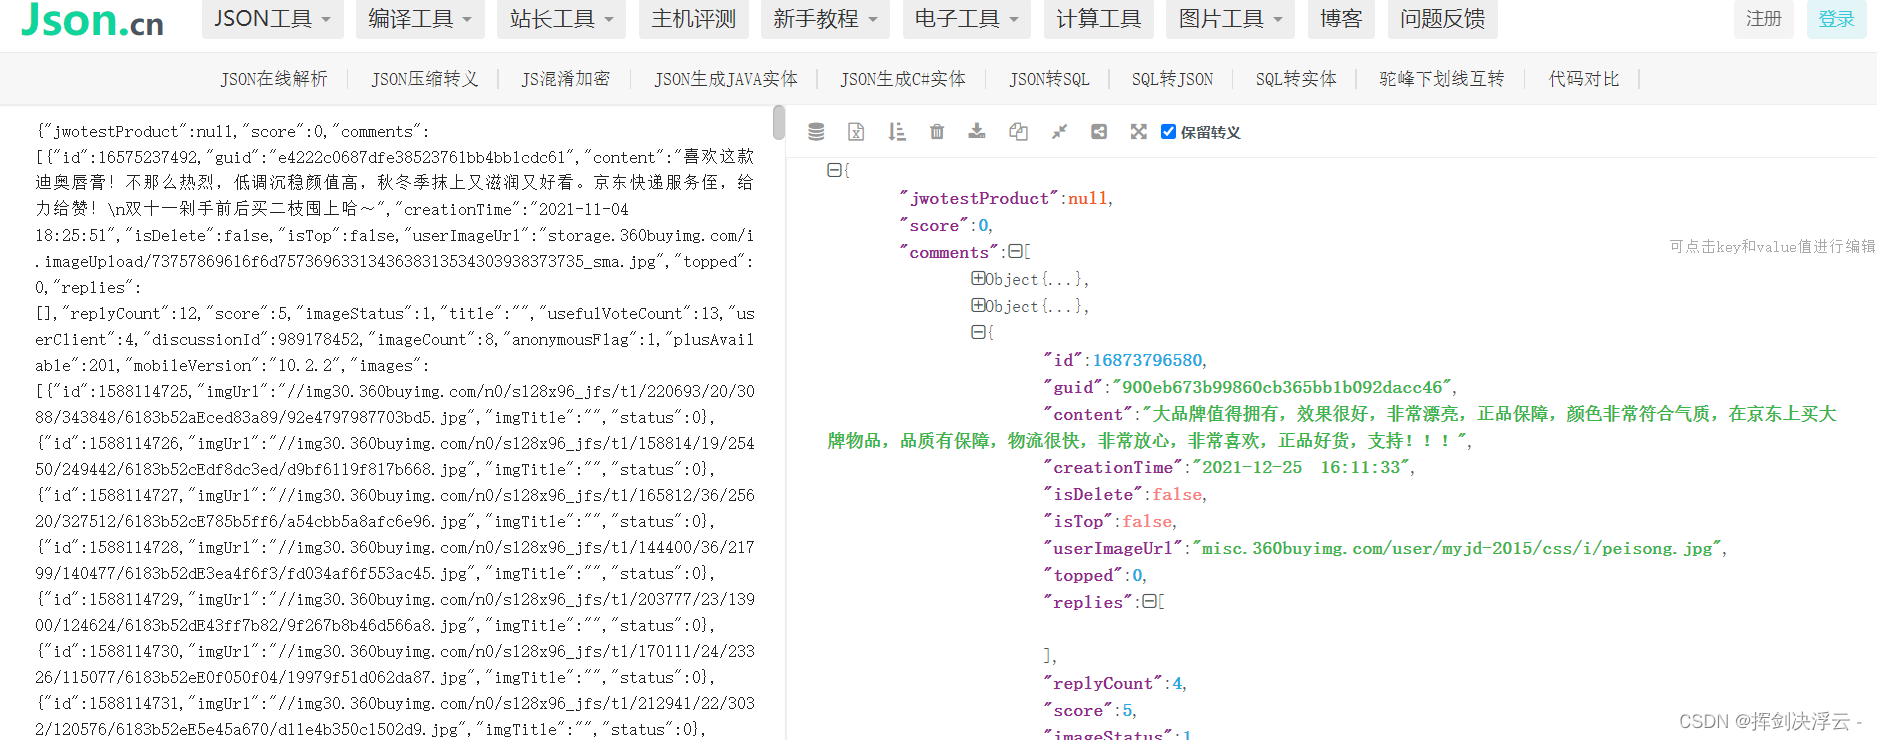Open the 站长工具 dropdown menu
The width and height of the screenshot is (1877, 740).
pyautogui.click(x=562, y=19)
